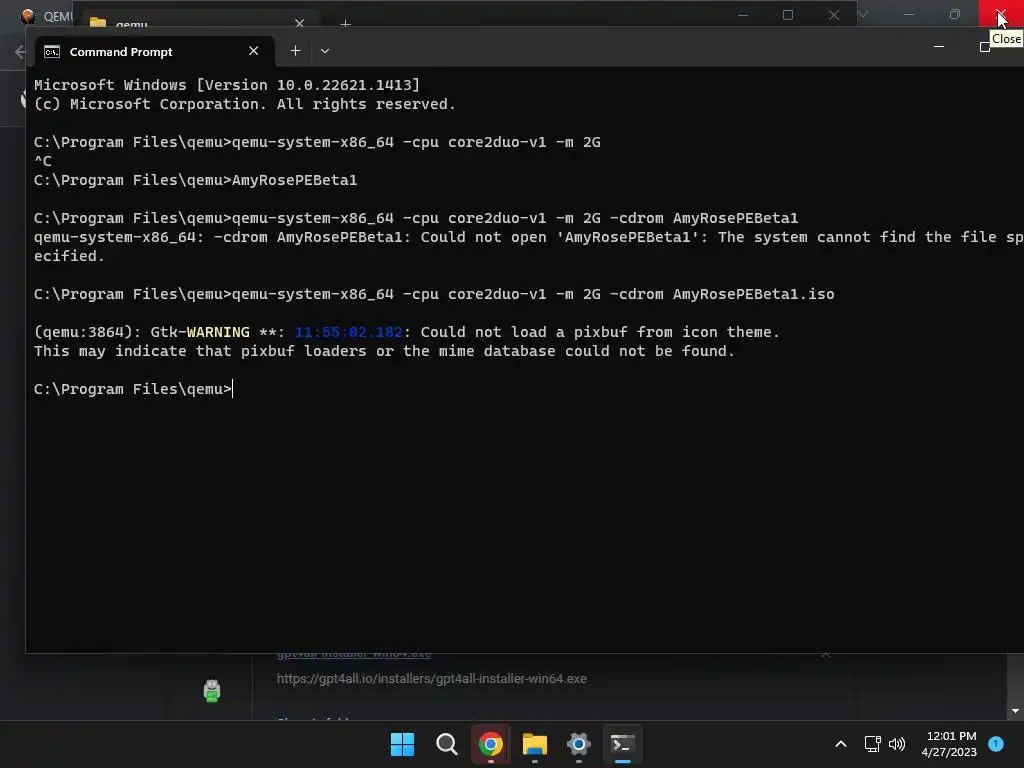This screenshot has height=768, width=1024.
Task: Open Settings gear app in the taskbar
Action: (579, 744)
